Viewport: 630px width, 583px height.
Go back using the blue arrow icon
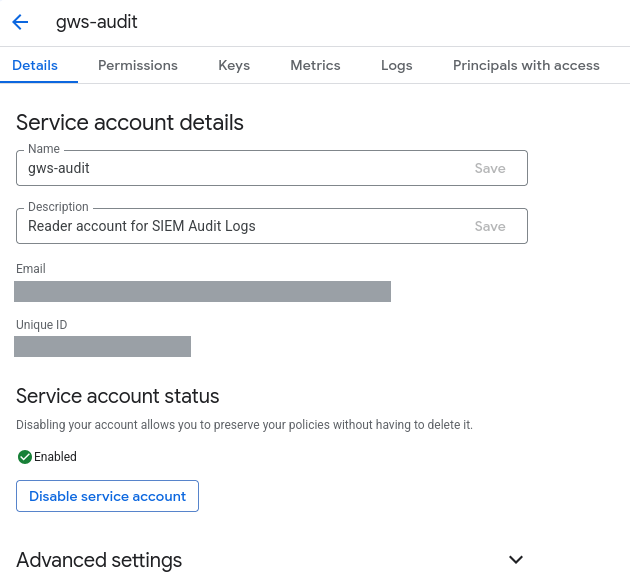pos(20,22)
